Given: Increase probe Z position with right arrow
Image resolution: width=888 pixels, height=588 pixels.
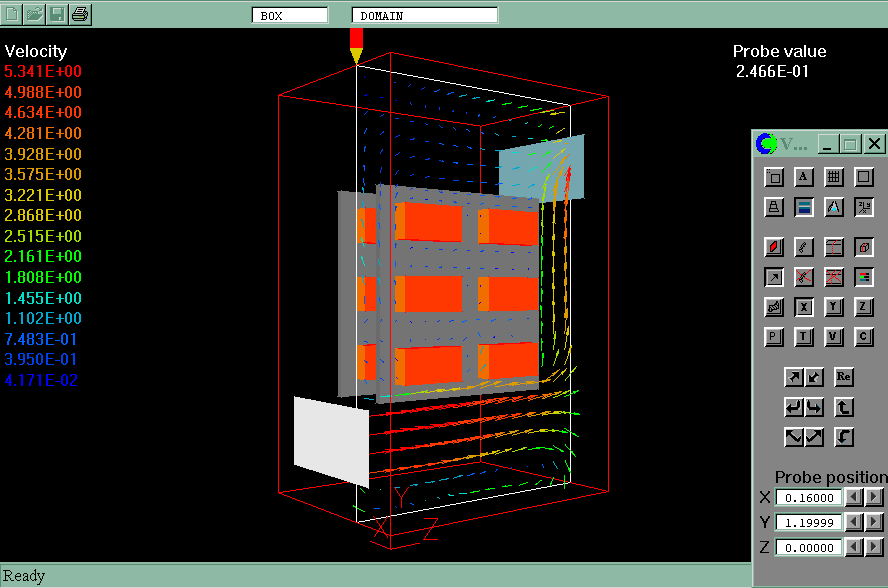Looking at the screenshot, I should click(875, 547).
